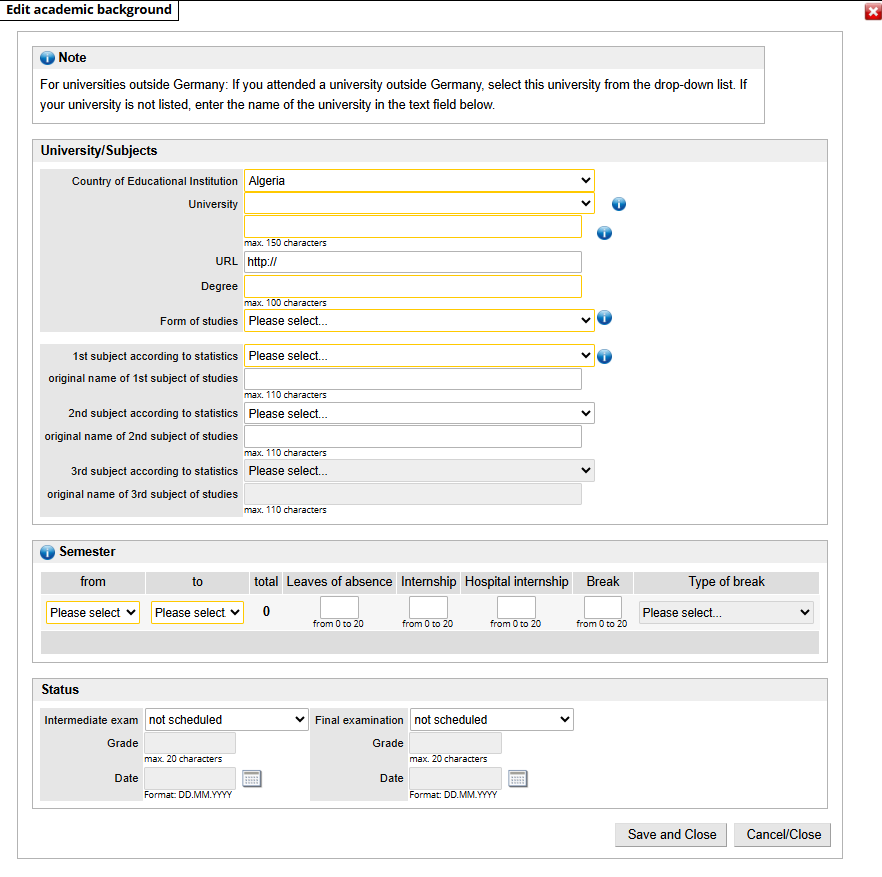Click info icon next to Form of studies

coord(604,319)
